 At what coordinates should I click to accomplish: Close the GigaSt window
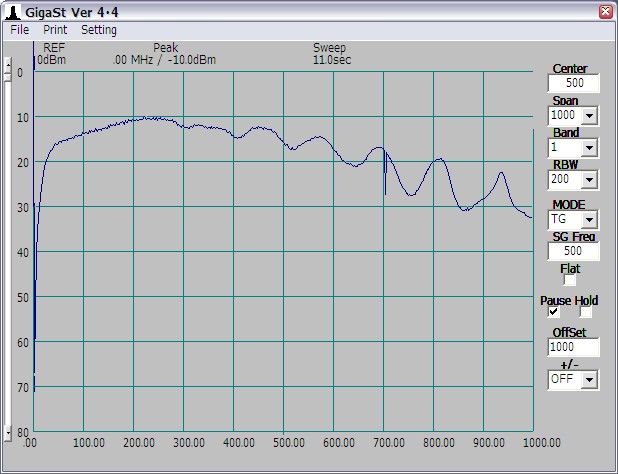point(605,11)
